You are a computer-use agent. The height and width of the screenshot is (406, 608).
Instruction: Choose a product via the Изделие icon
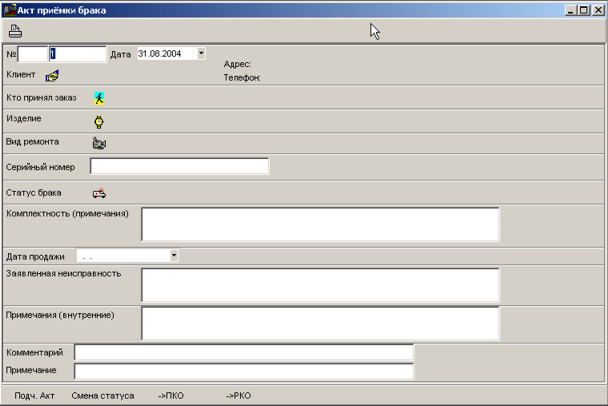tap(99, 121)
